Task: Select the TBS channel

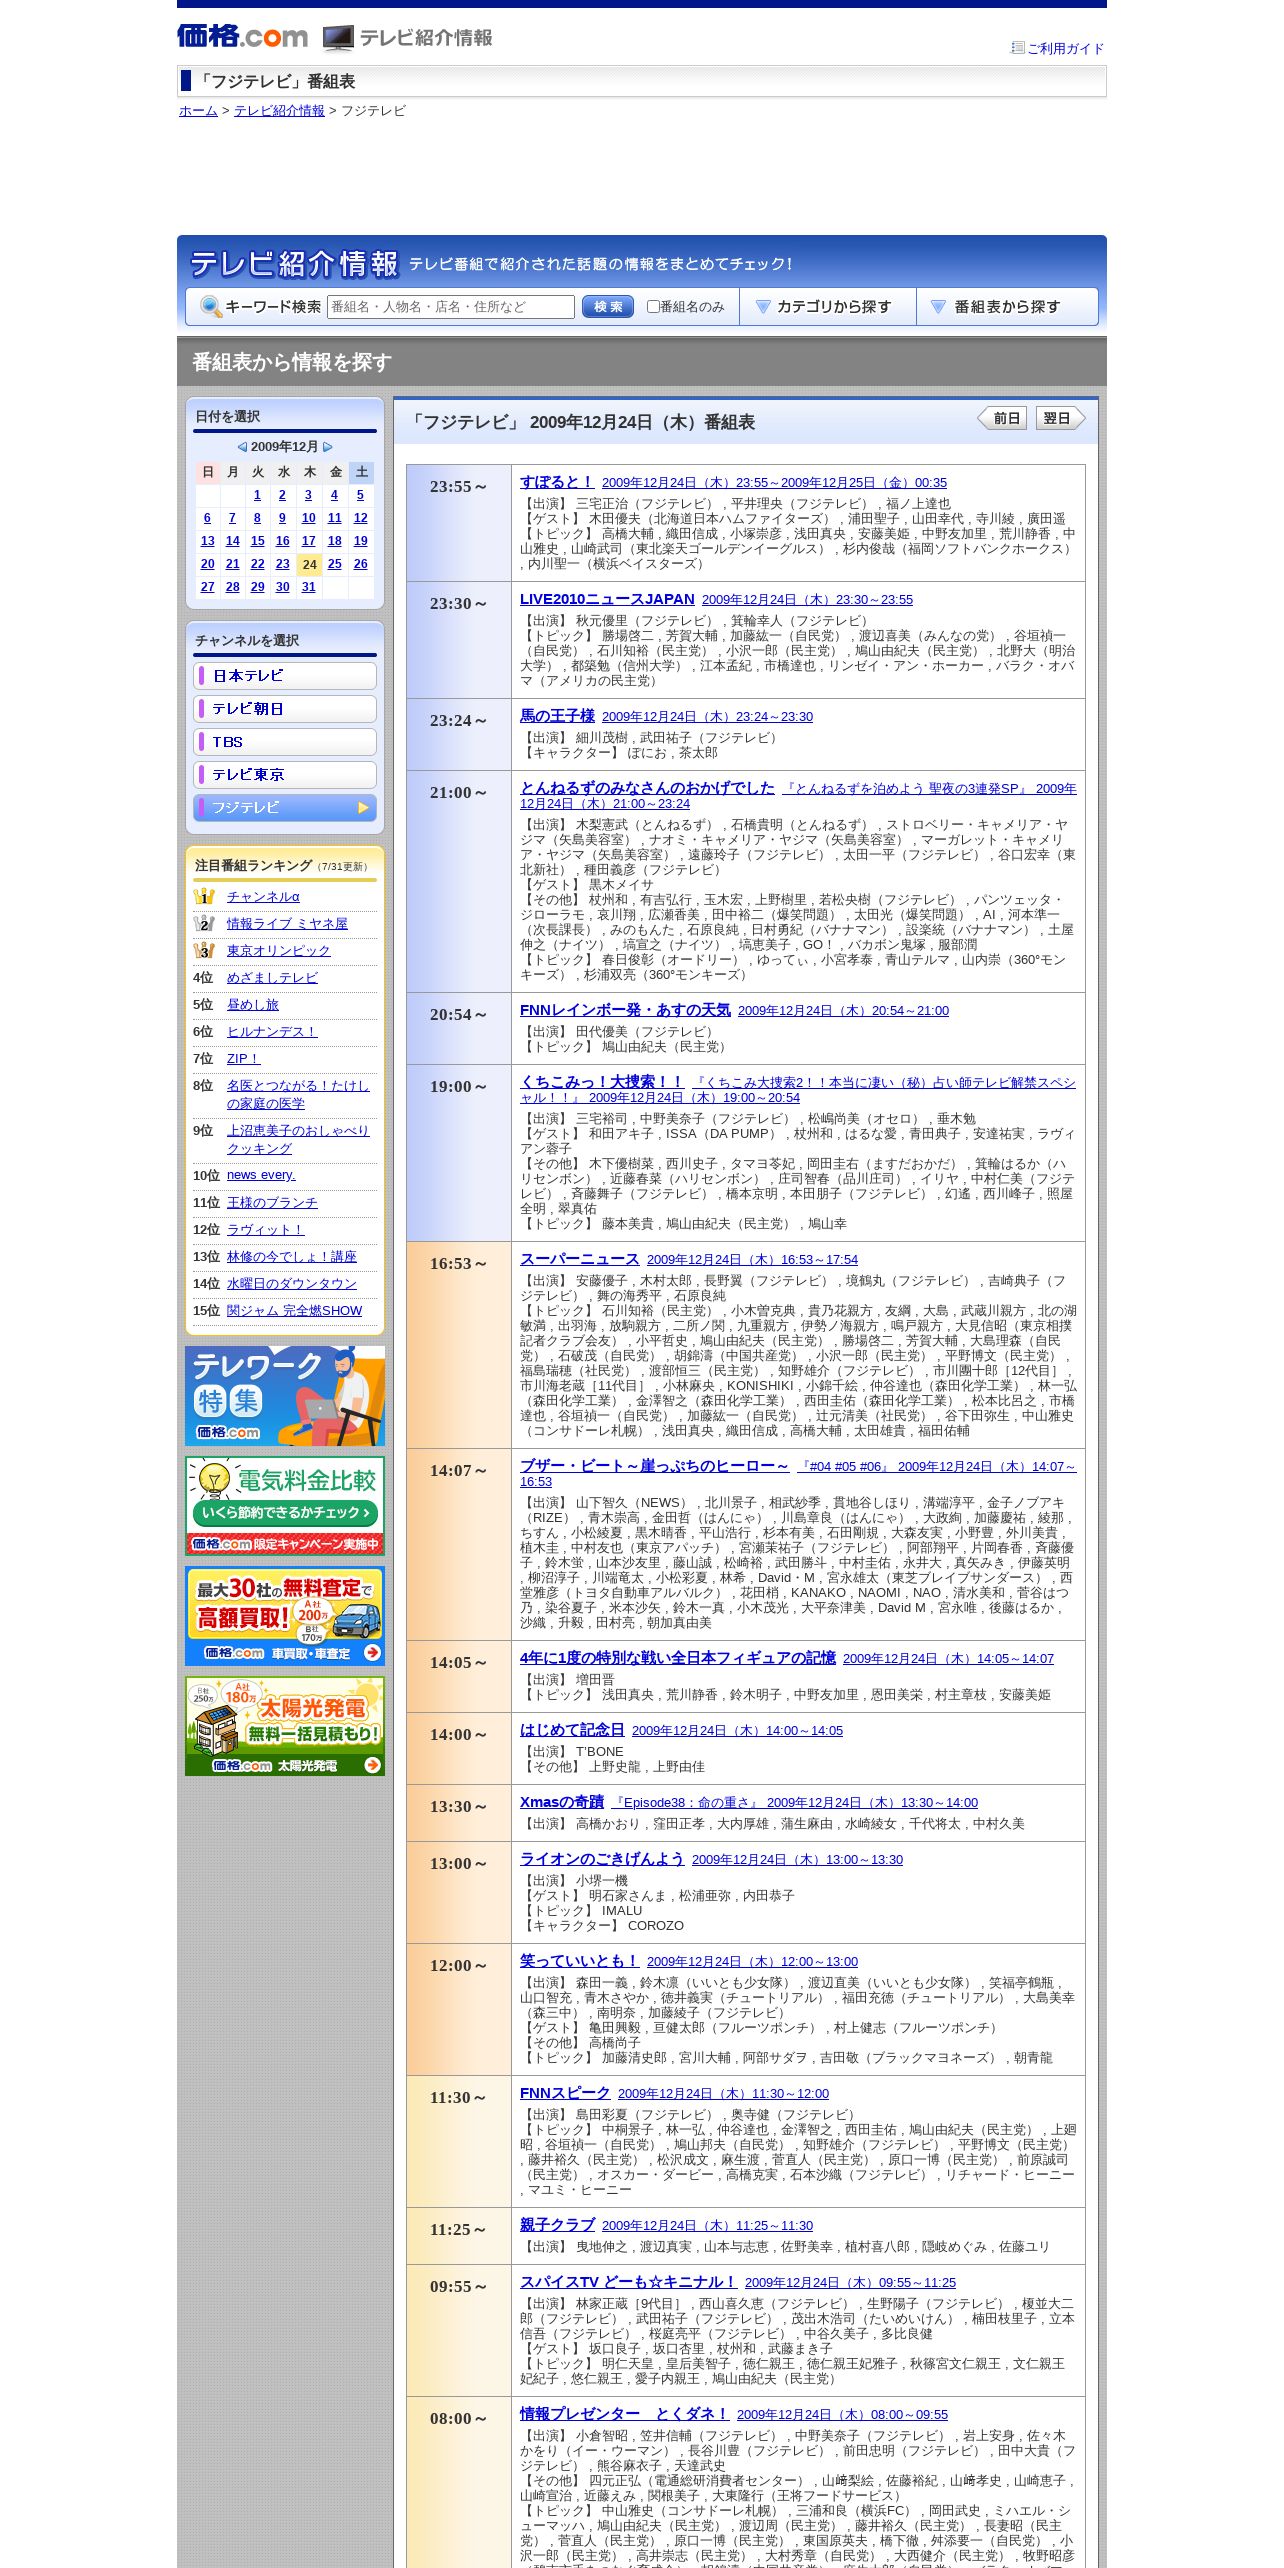Action: 285,742
